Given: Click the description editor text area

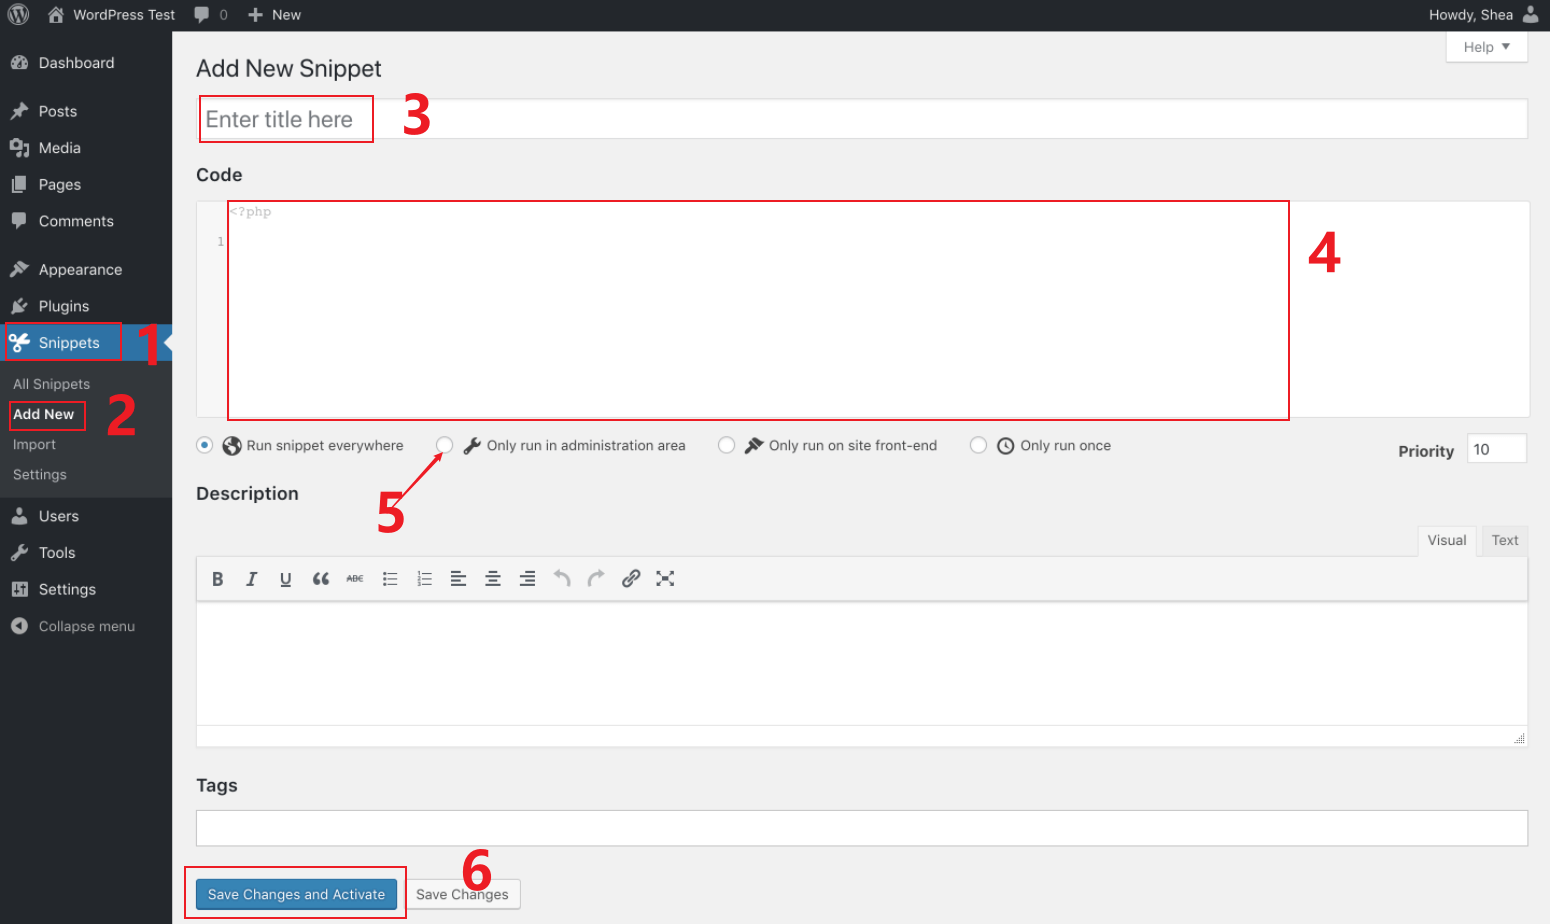Looking at the screenshot, I should tap(862, 663).
